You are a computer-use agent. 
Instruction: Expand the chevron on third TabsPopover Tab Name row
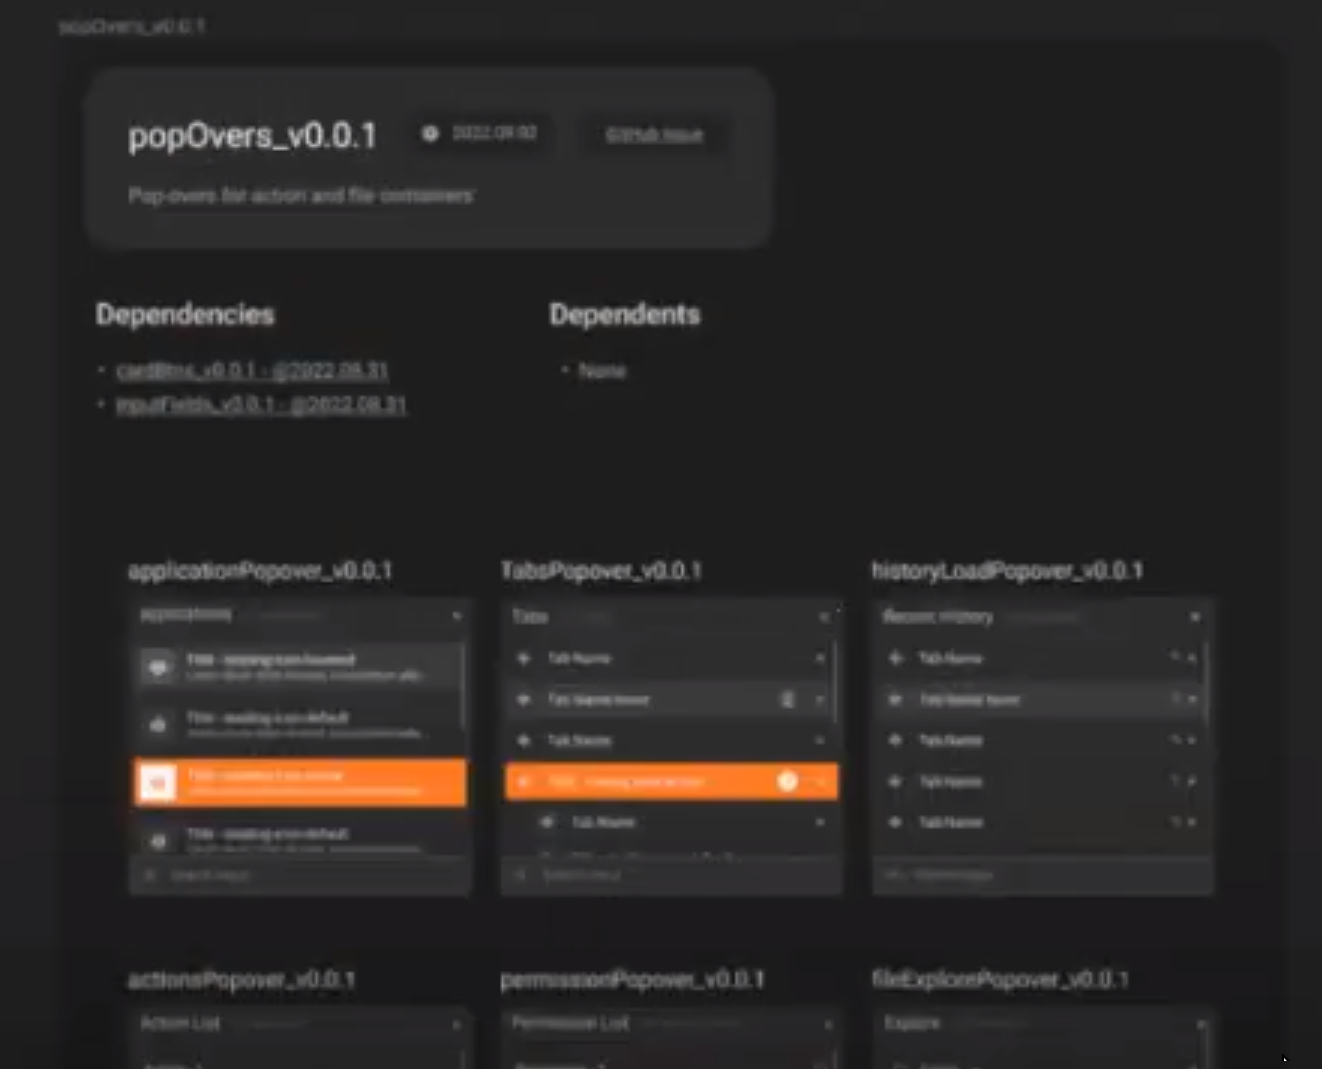820,740
